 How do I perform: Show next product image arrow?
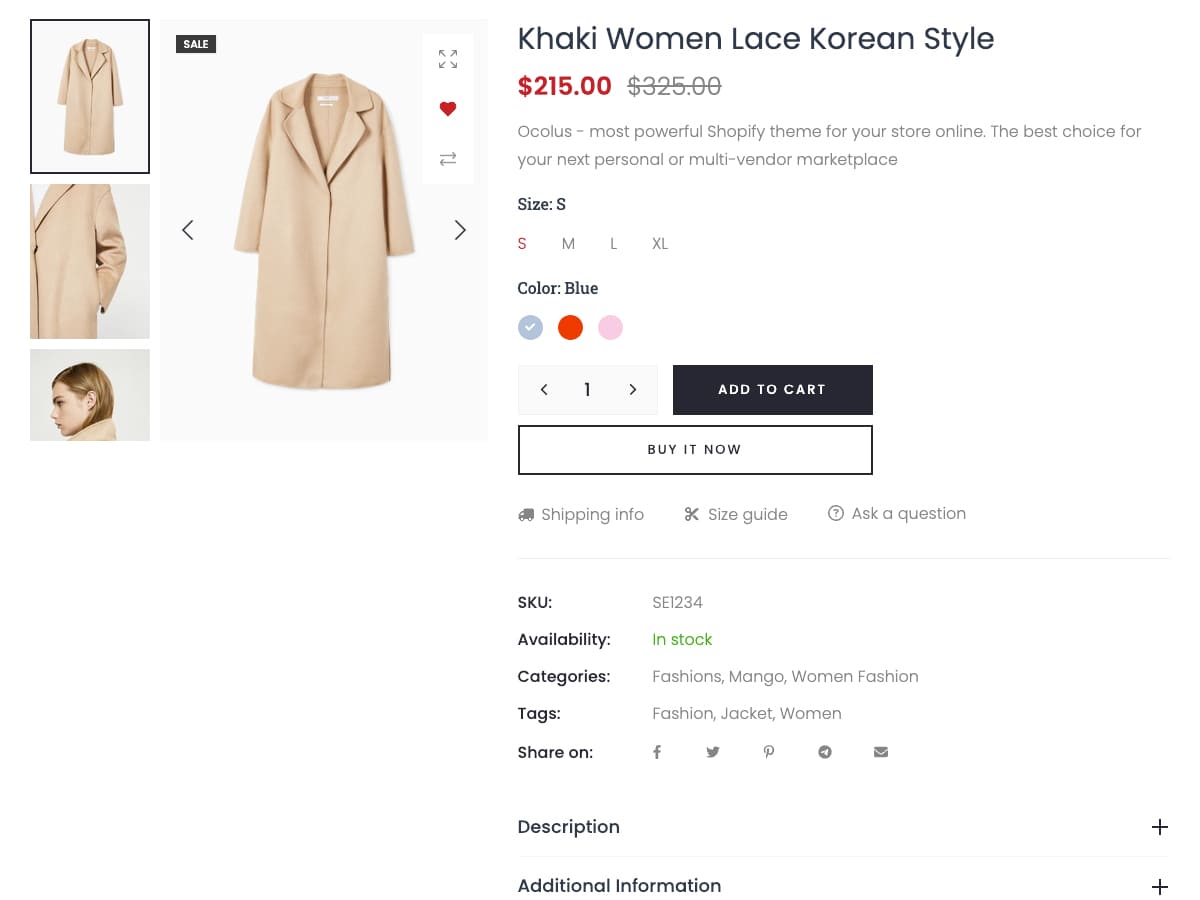pyautogui.click(x=460, y=230)
